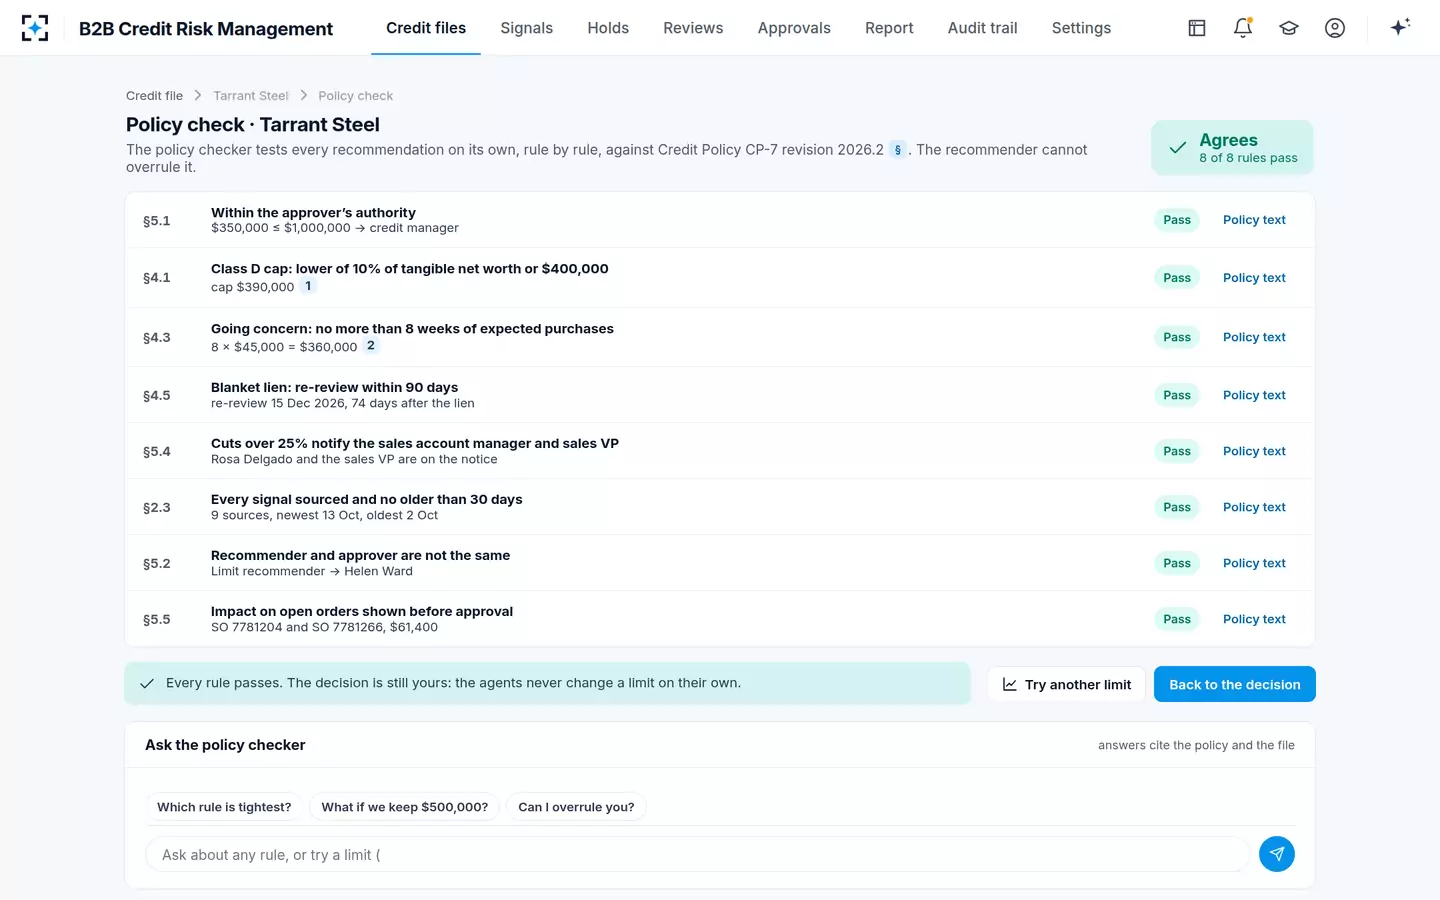Switch to the Credit files tab

tap(426, 28)
